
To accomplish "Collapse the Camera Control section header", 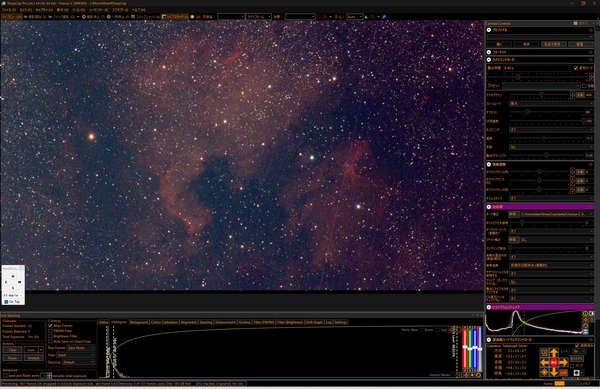I will pyautogui.click(x=489, y=60).
